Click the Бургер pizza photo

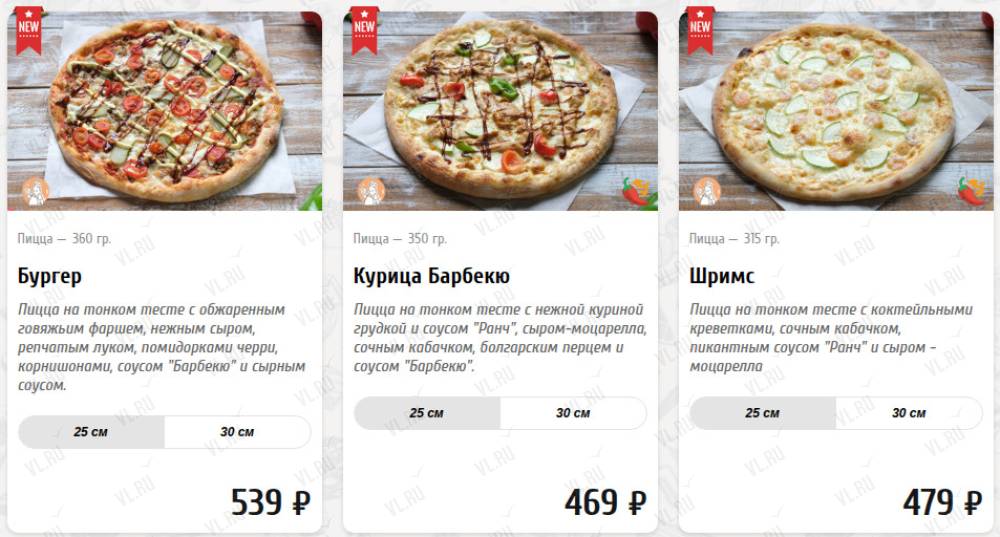(x=165, y=111)
